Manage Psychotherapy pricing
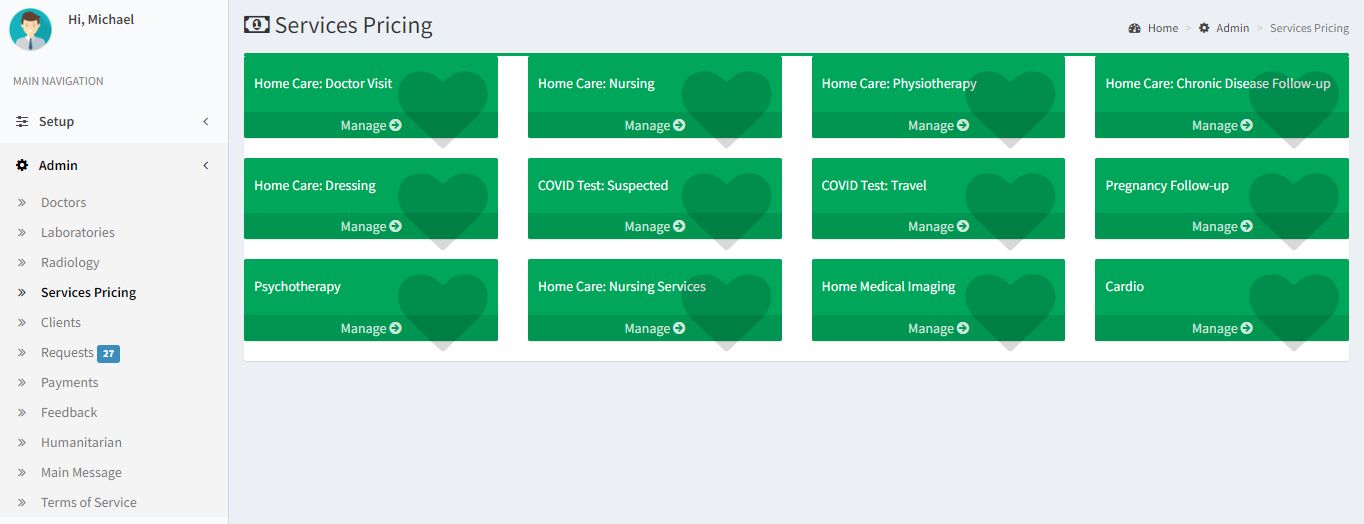This screenshot has height=524, width=1364. (x=371, y=328)
